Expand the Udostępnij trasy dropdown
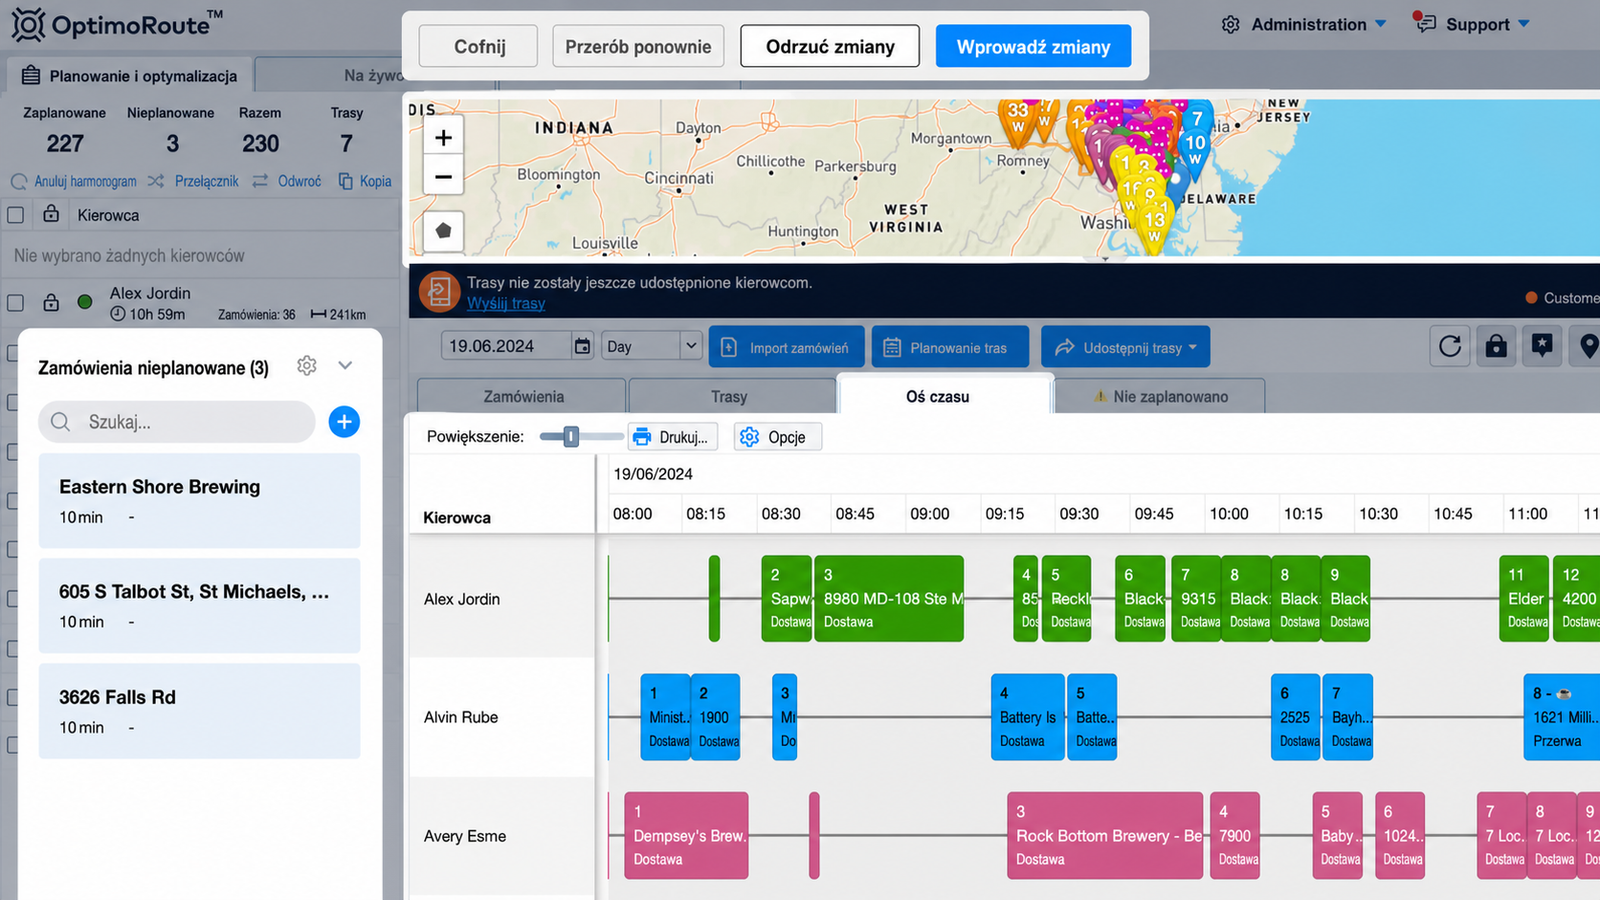This screenshot has width=1600, height=900. tap(1125, 347)
